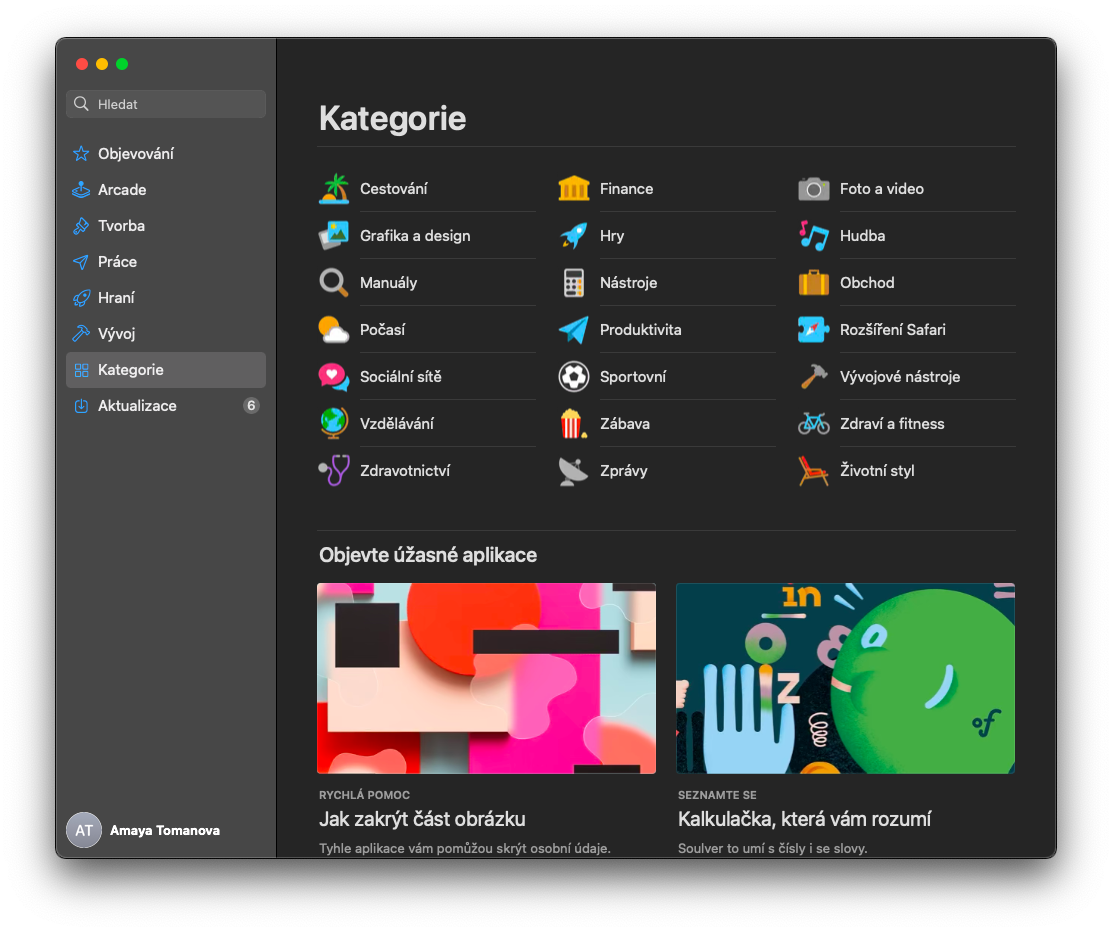
Task: Choose the Sportovní soccer ball icon
Action: click(573, 377)
